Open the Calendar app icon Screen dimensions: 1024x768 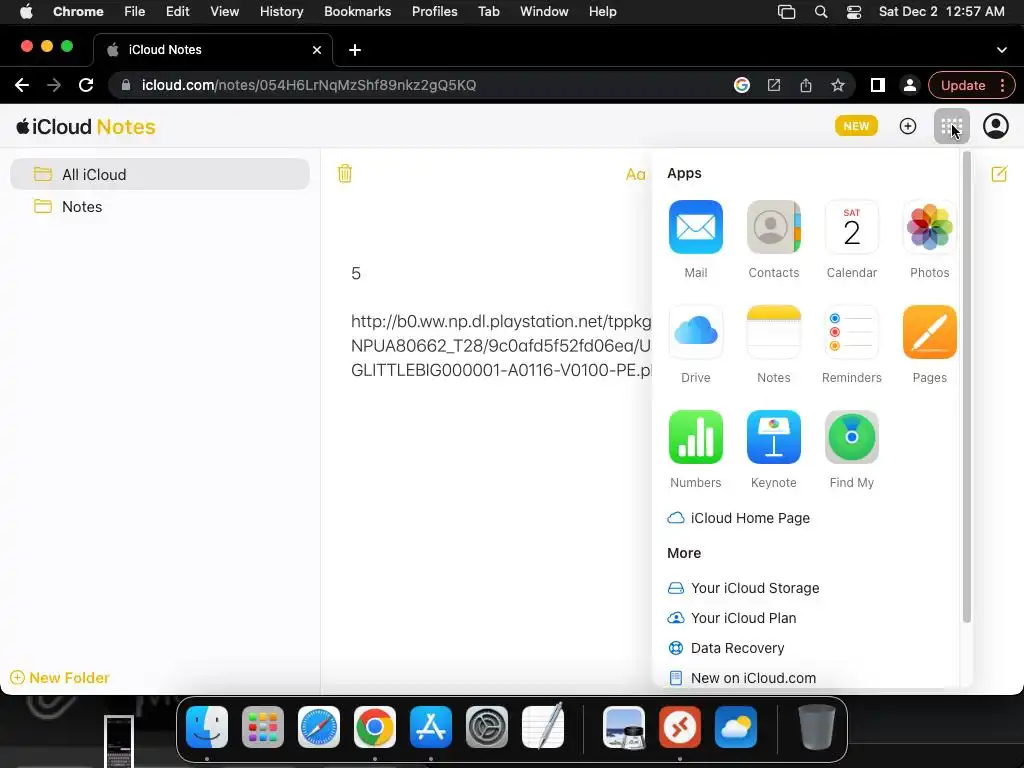tap(852, 227)
